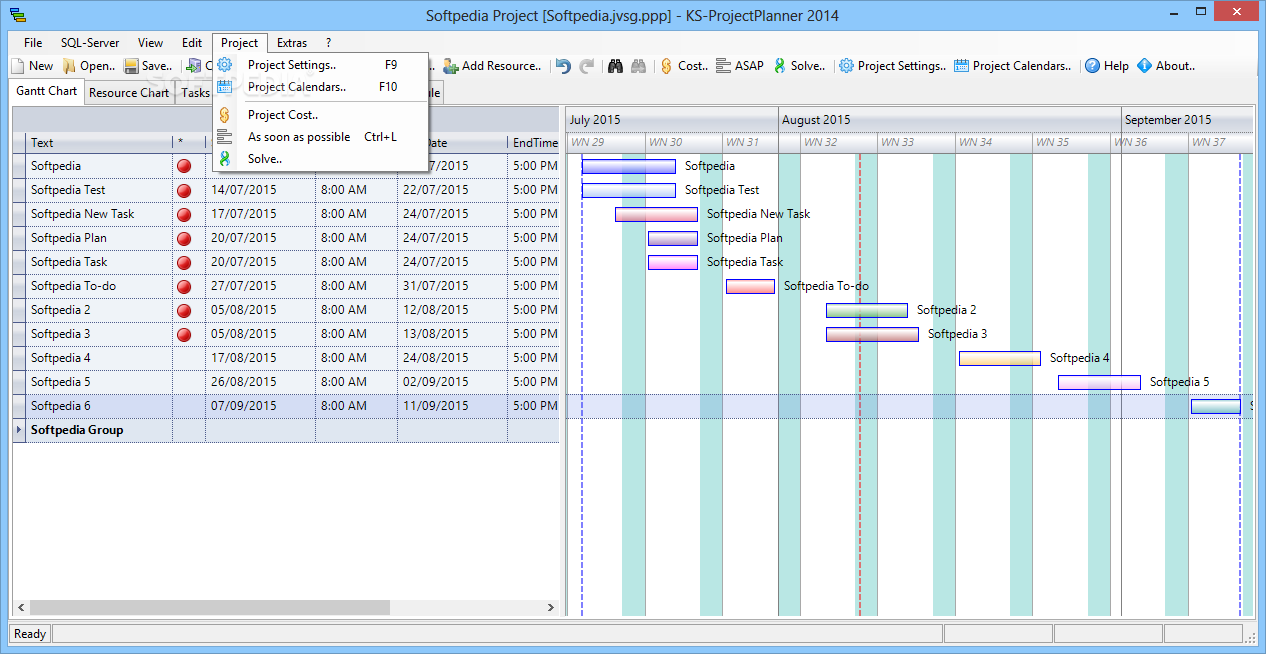Open a project file from toolbar
This screenshot has height=654, width=1266.
(89, 66)
